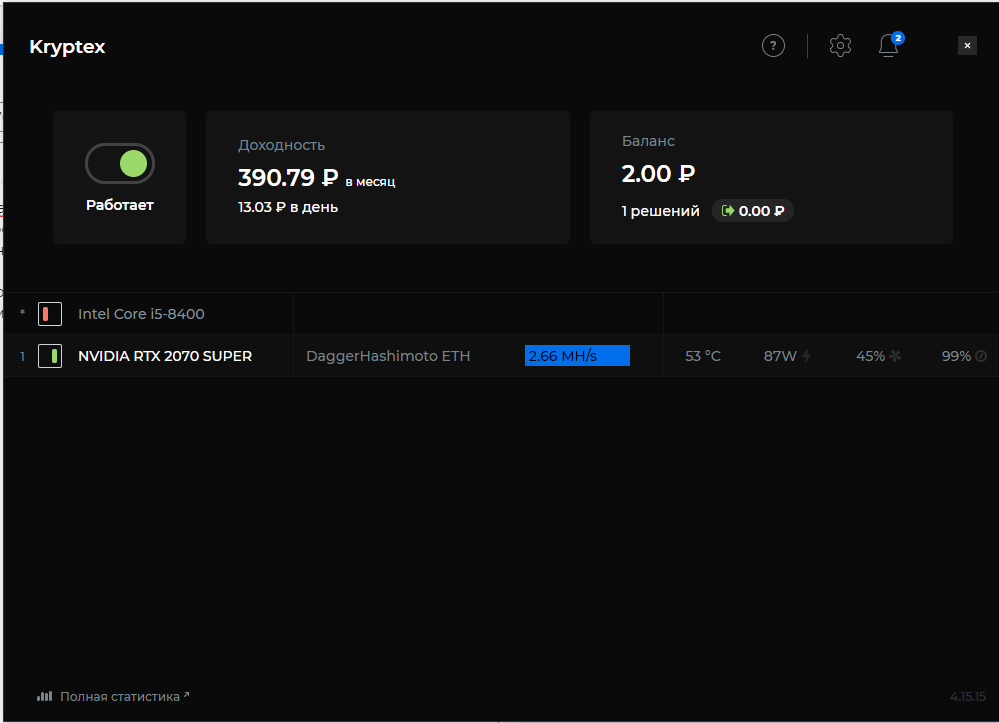The width and height of the screenshot is (999, 723).
Task: Click the fan icon next to 45%
Action: tap(895, 356)
